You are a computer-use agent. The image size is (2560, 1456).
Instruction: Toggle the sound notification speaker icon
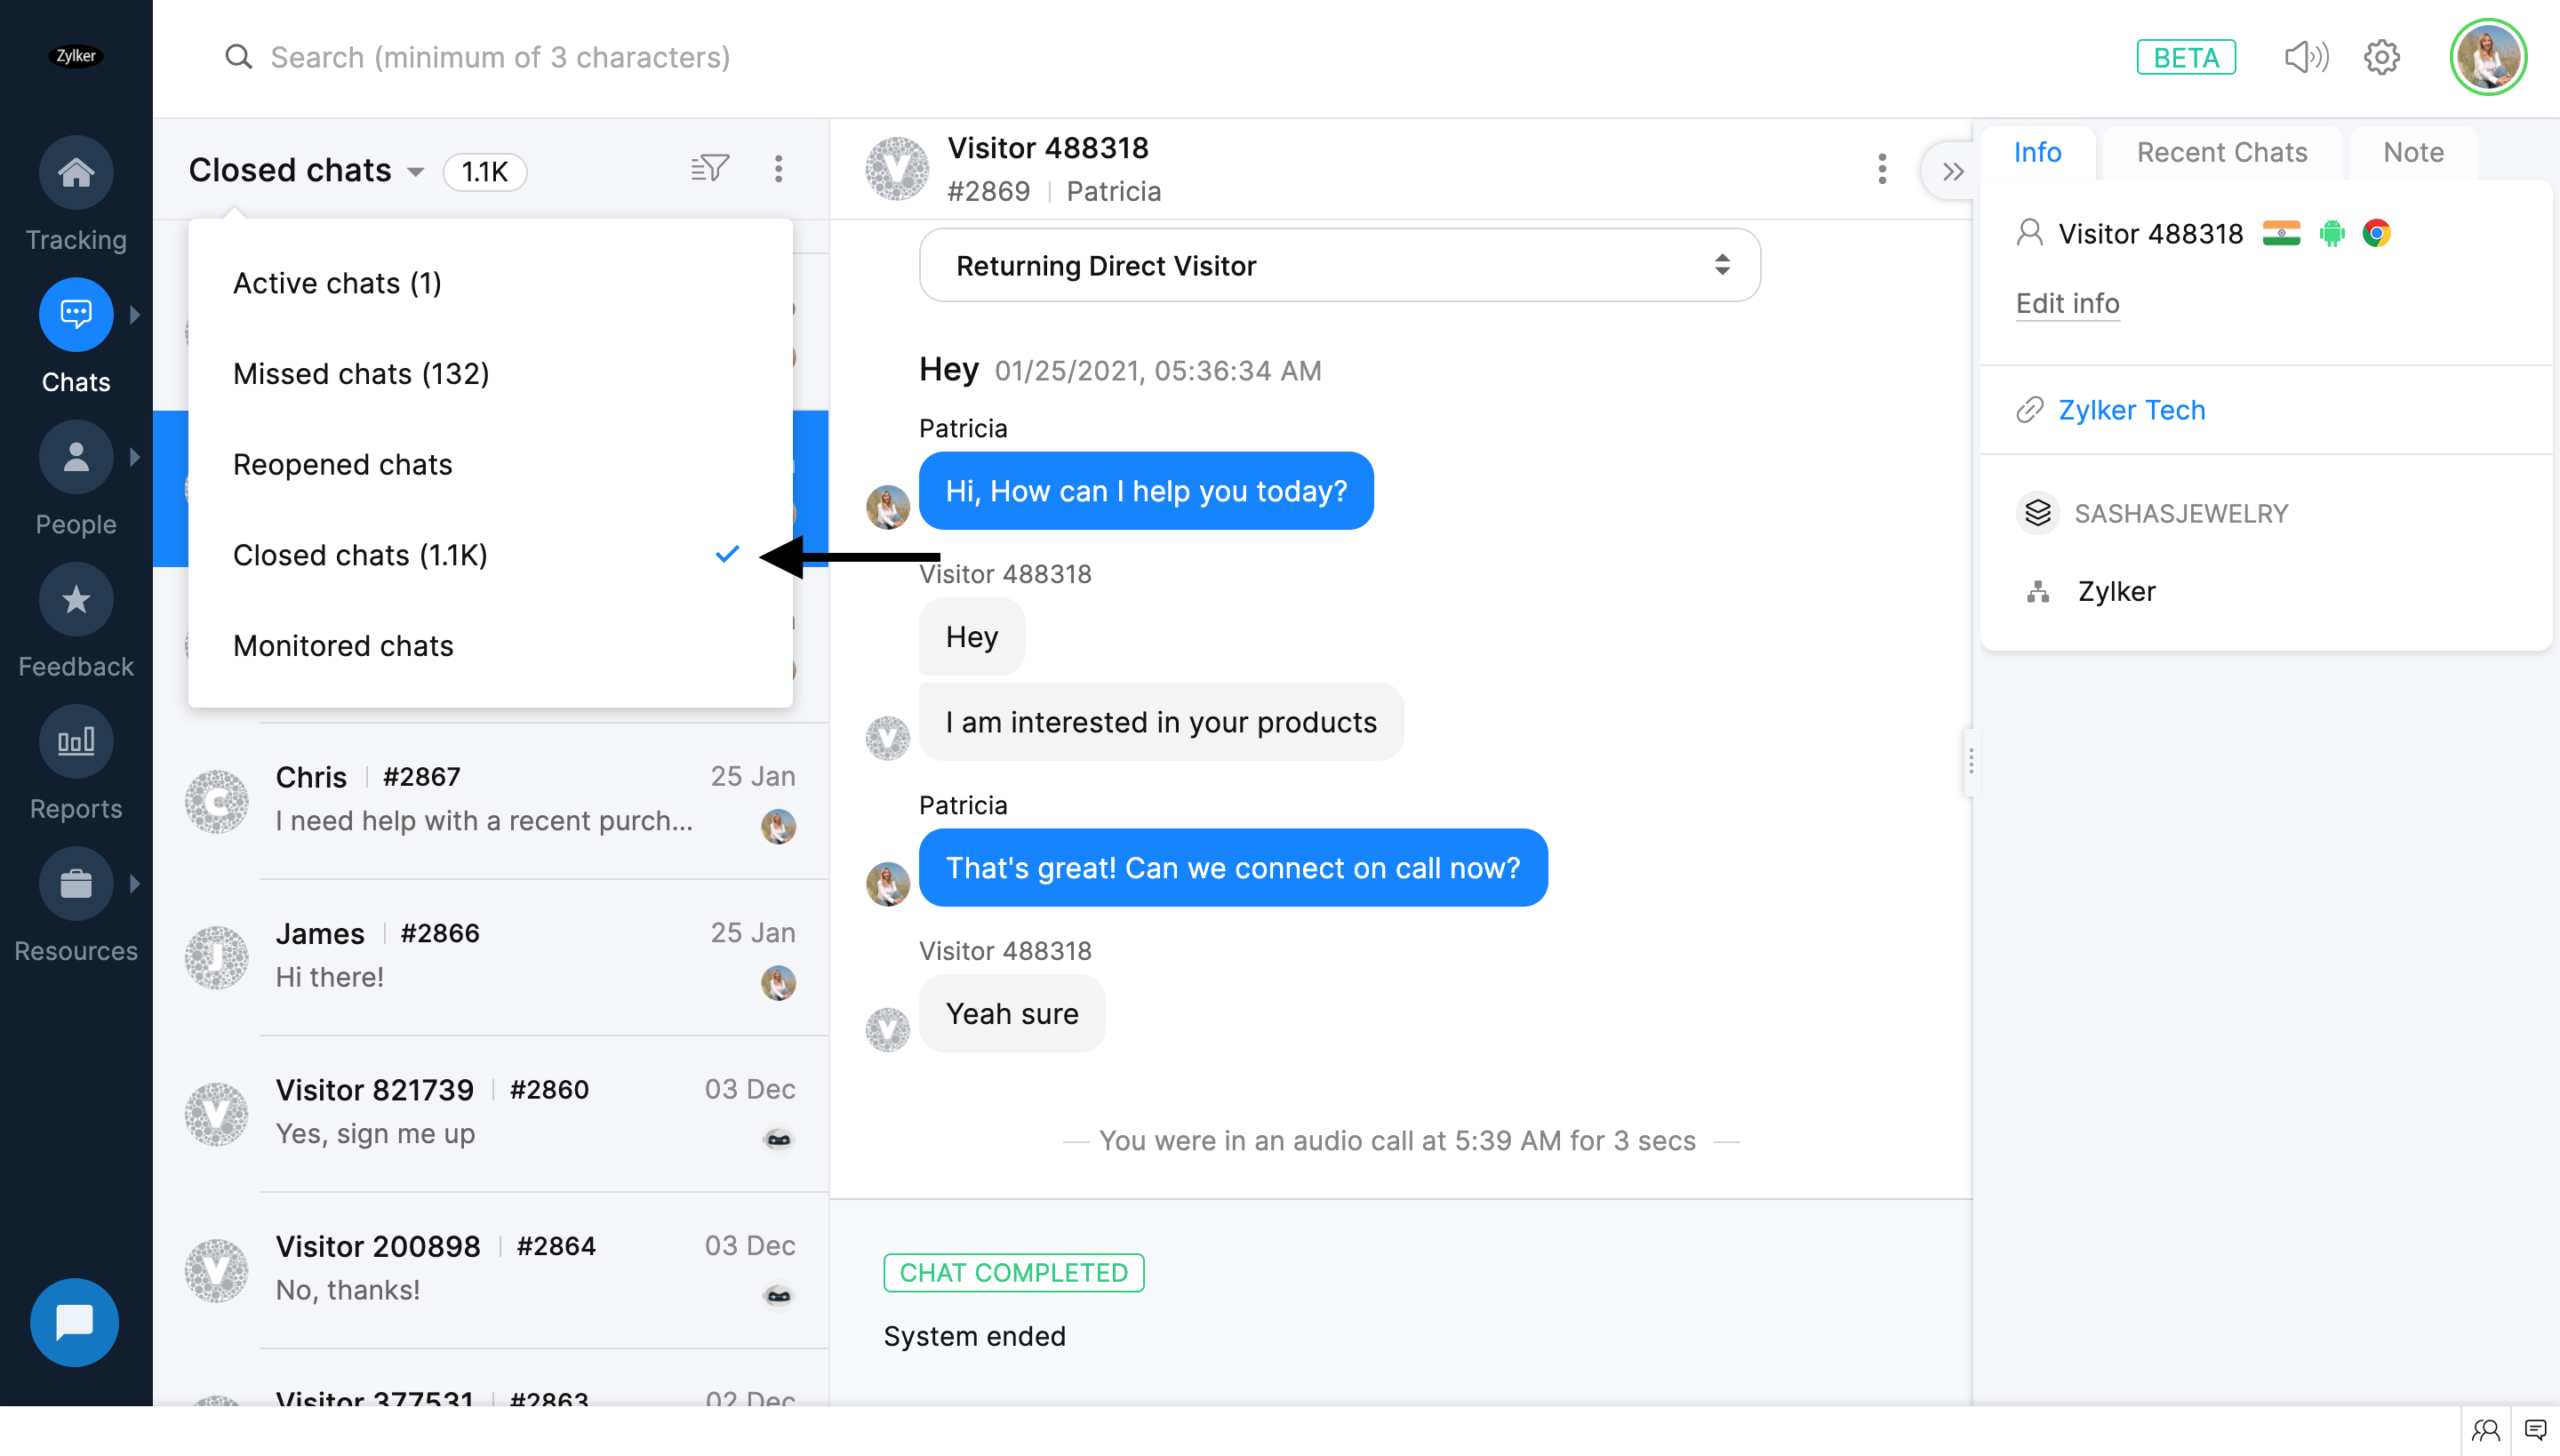[2305, 58]
